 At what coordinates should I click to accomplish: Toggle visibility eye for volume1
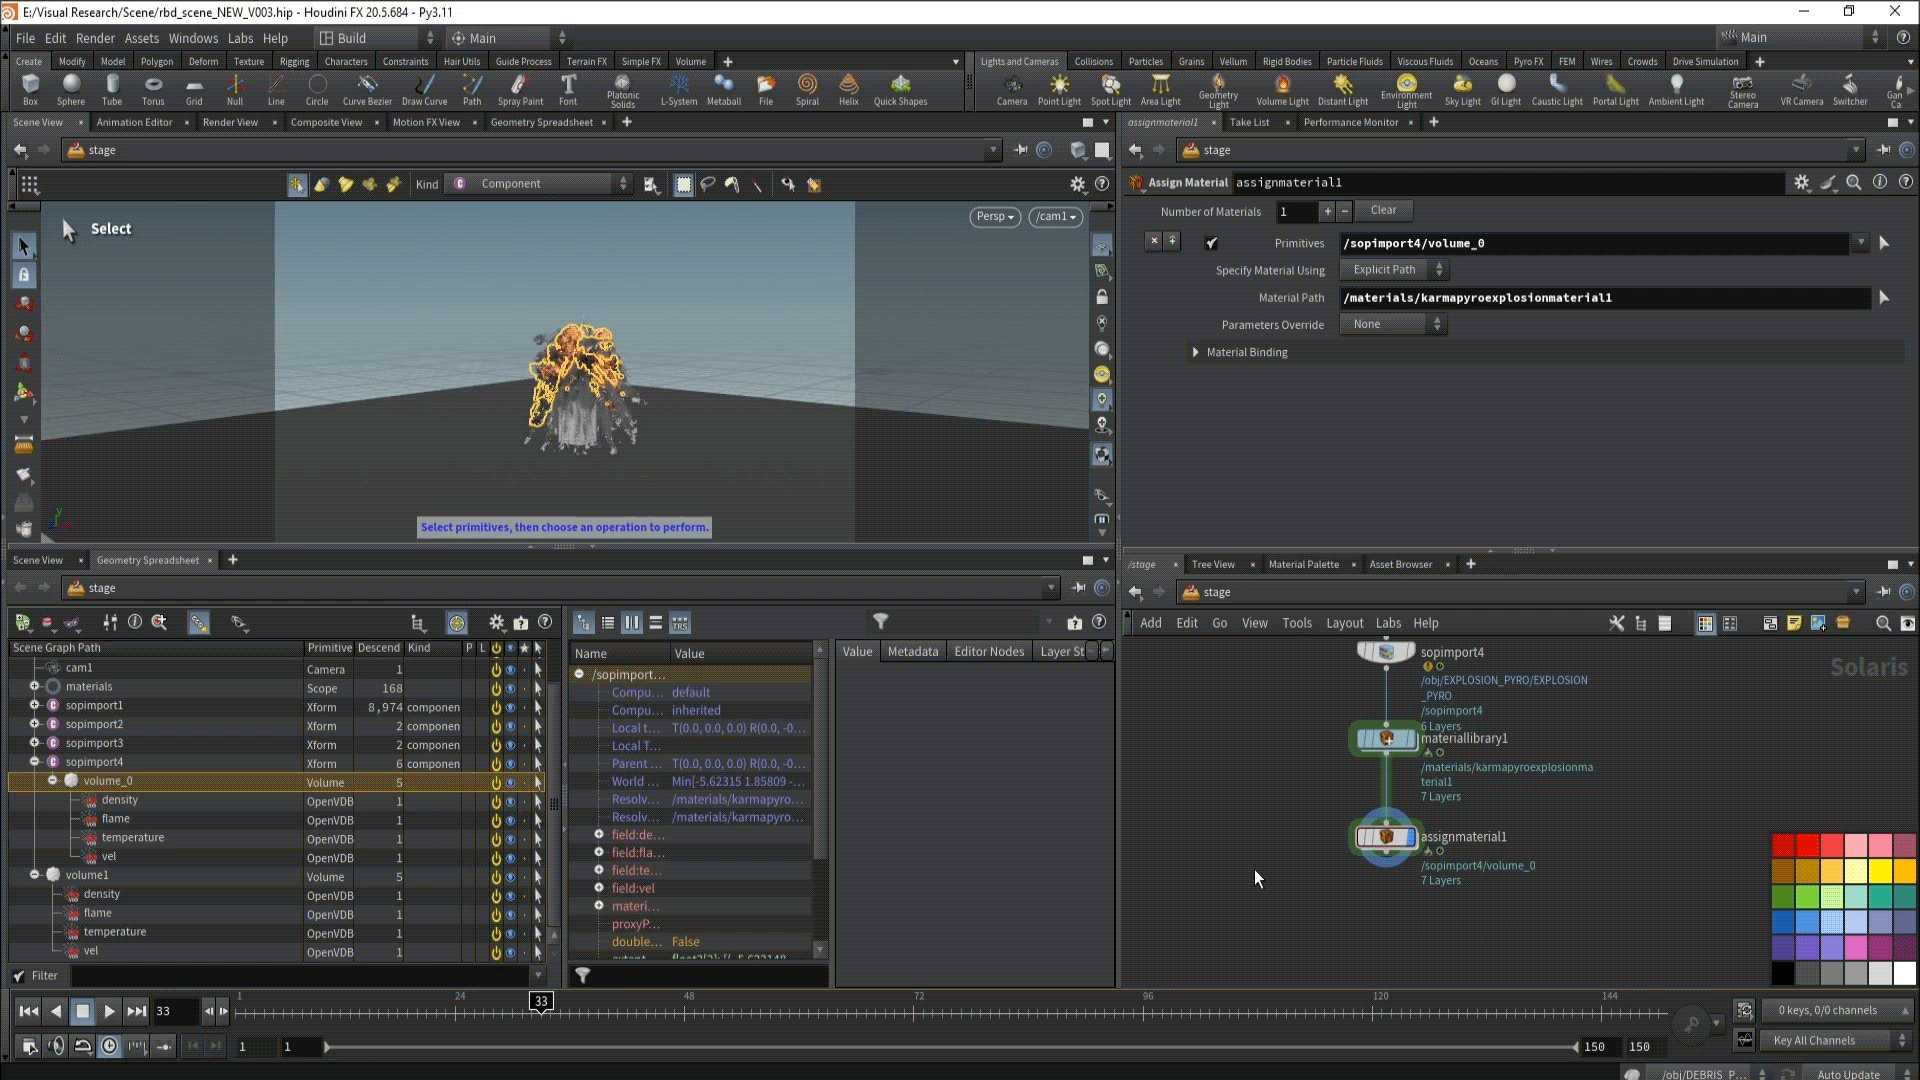[511, 877]
